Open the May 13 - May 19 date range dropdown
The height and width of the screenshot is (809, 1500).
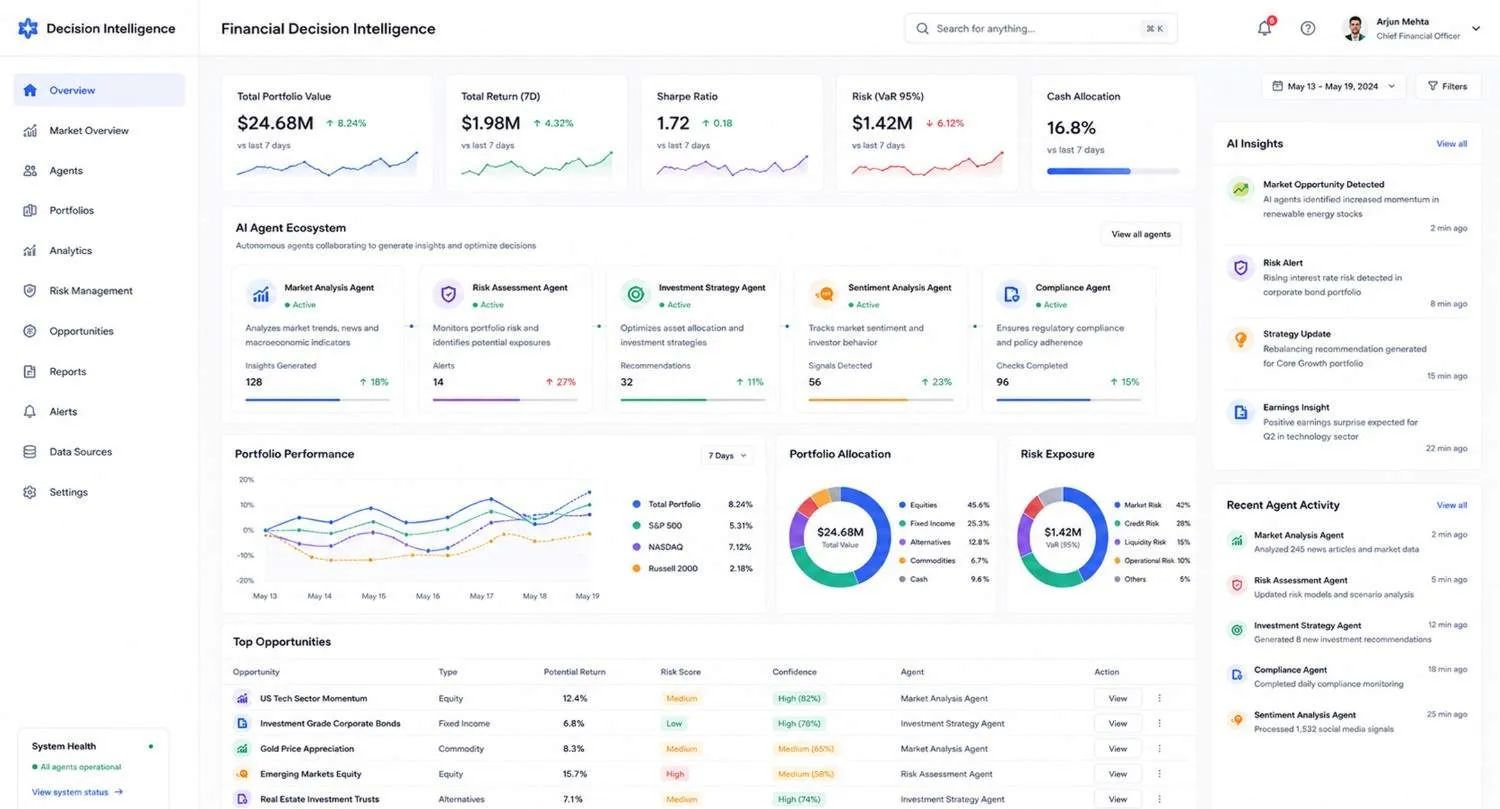click(x=1334, y=86)
